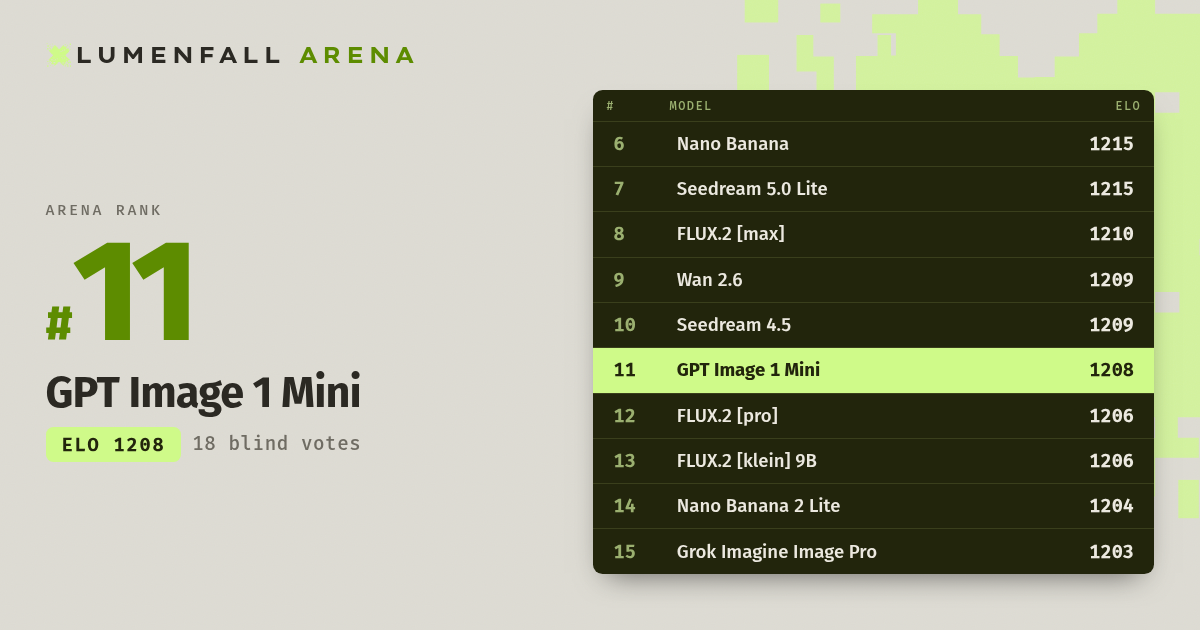Open the Seedream 5.0 Lite entry
Screen dimensions: 1200x630
coord(873,189)
